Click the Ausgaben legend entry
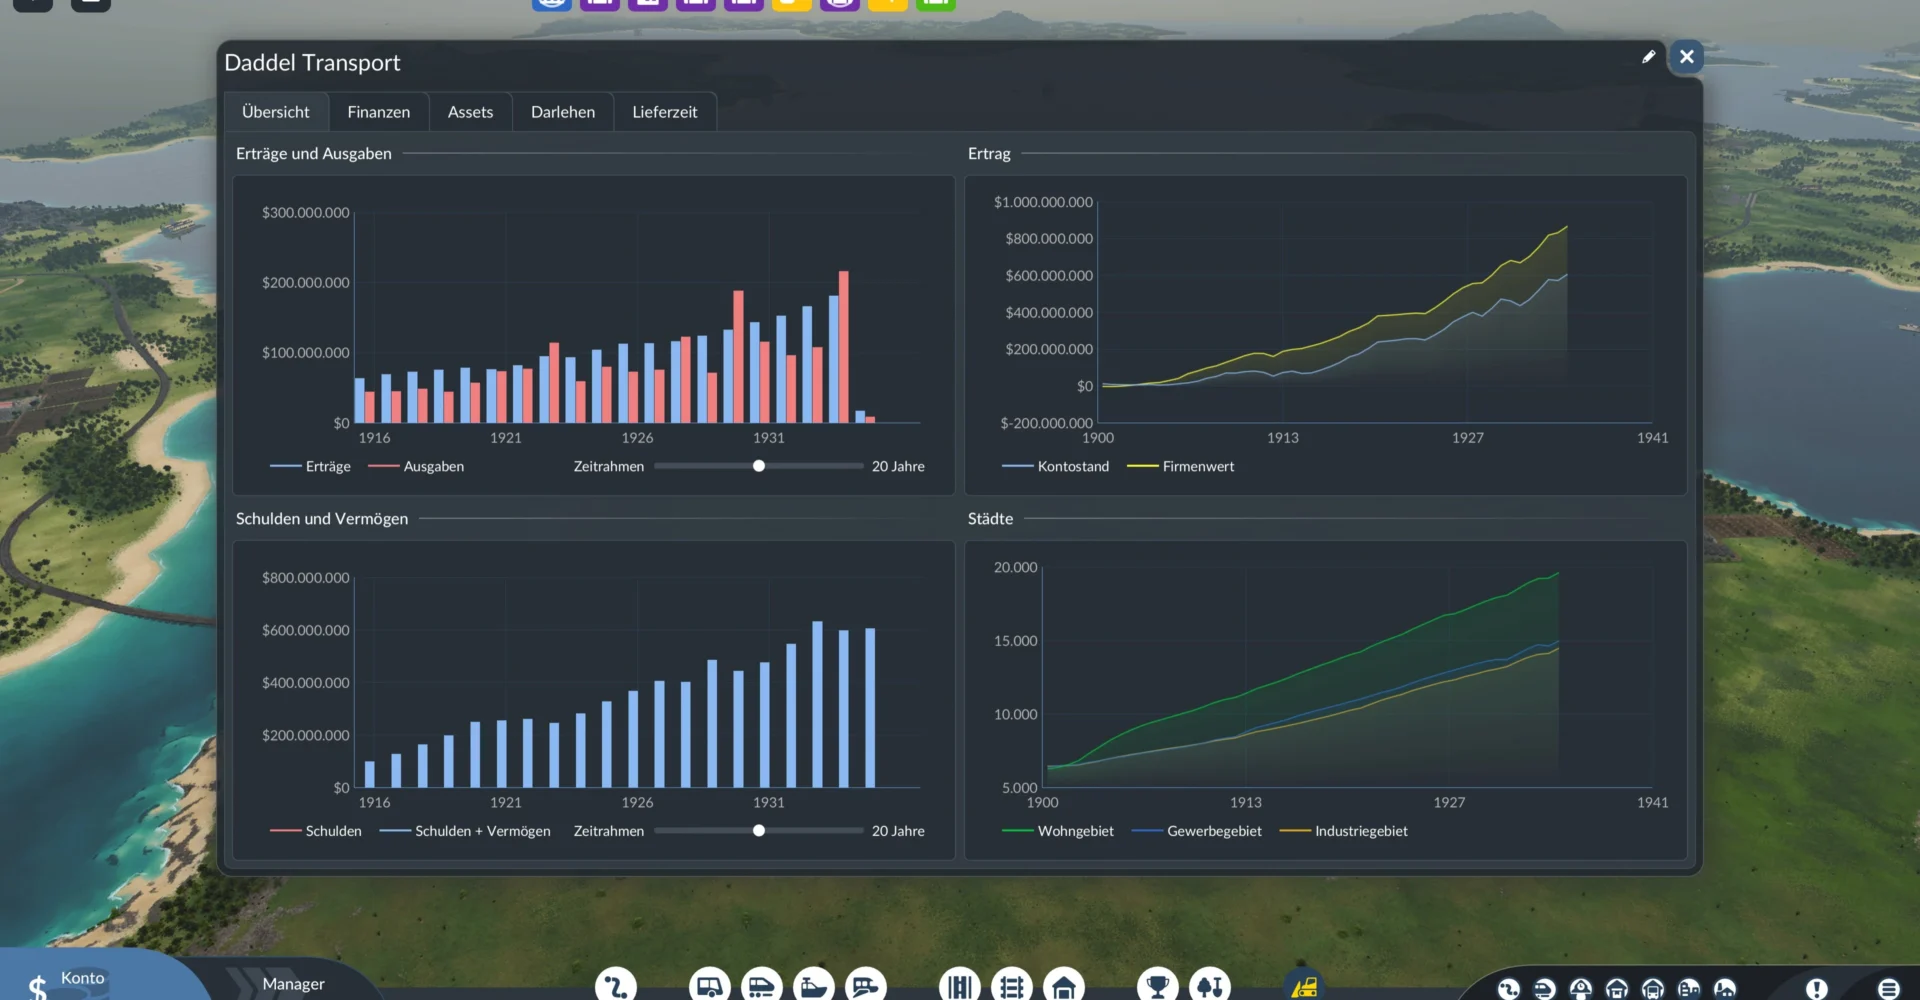The width and height of the screenshot is (1920, 1000). (416, 467)
